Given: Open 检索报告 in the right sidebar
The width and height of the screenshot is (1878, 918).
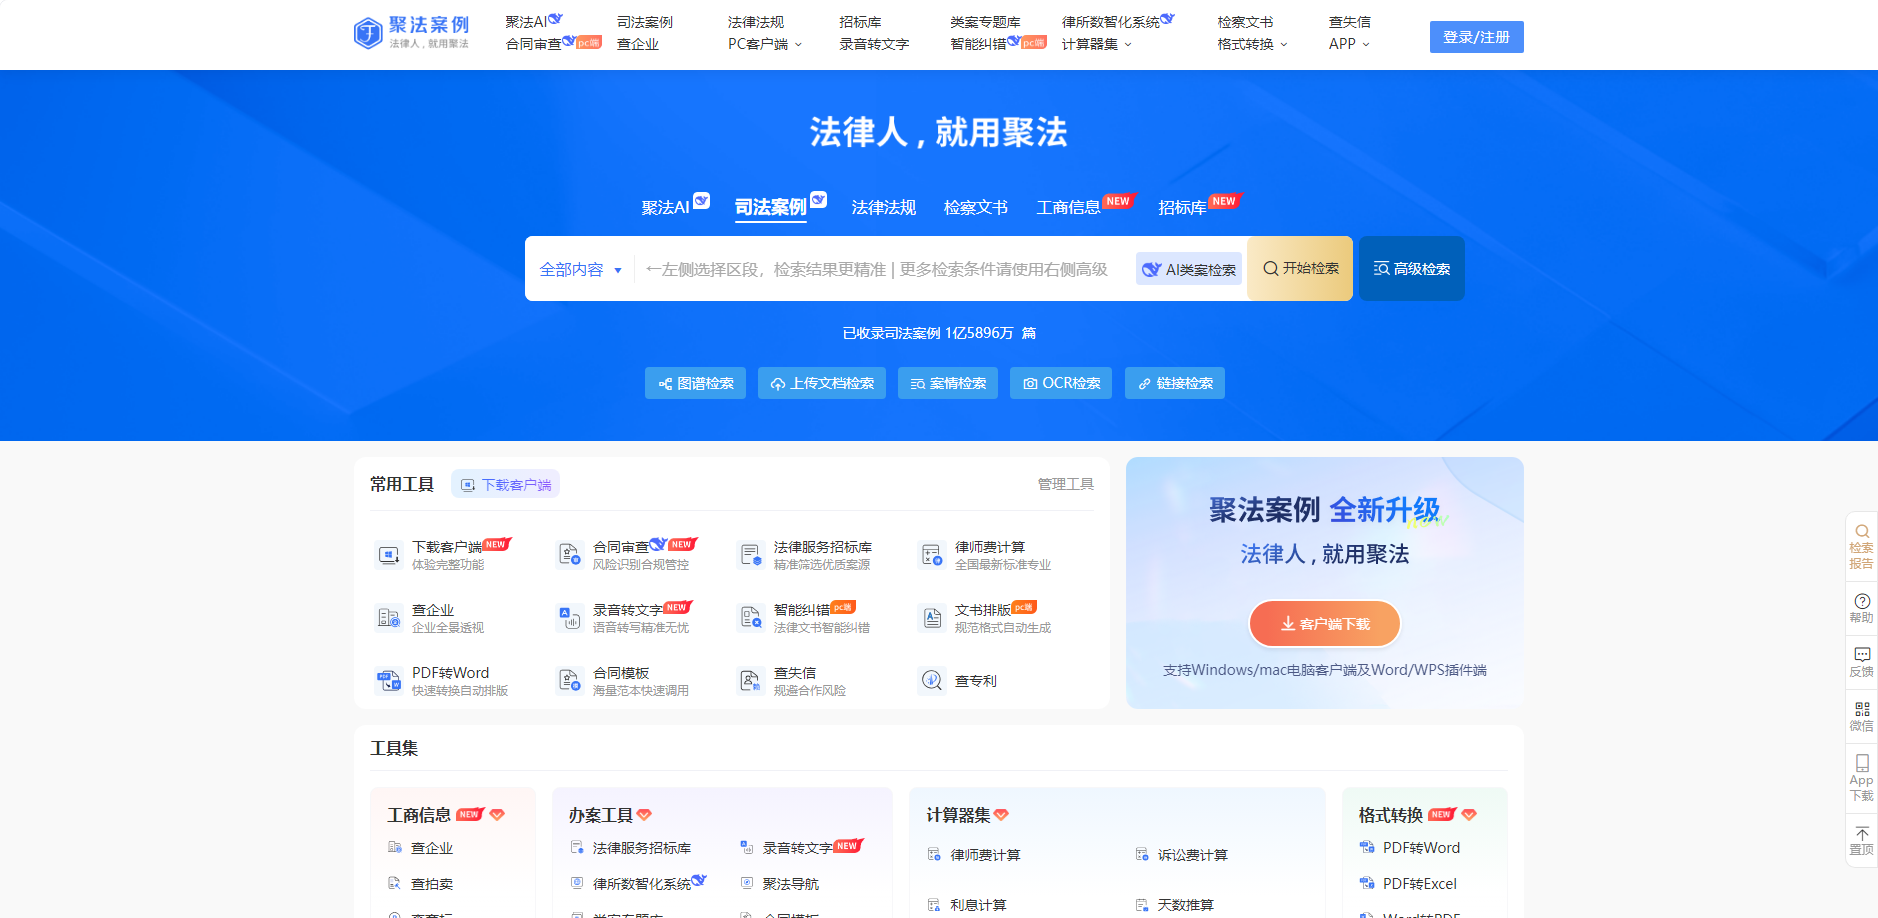Looking at the screenshot, I should [1861, 546].
